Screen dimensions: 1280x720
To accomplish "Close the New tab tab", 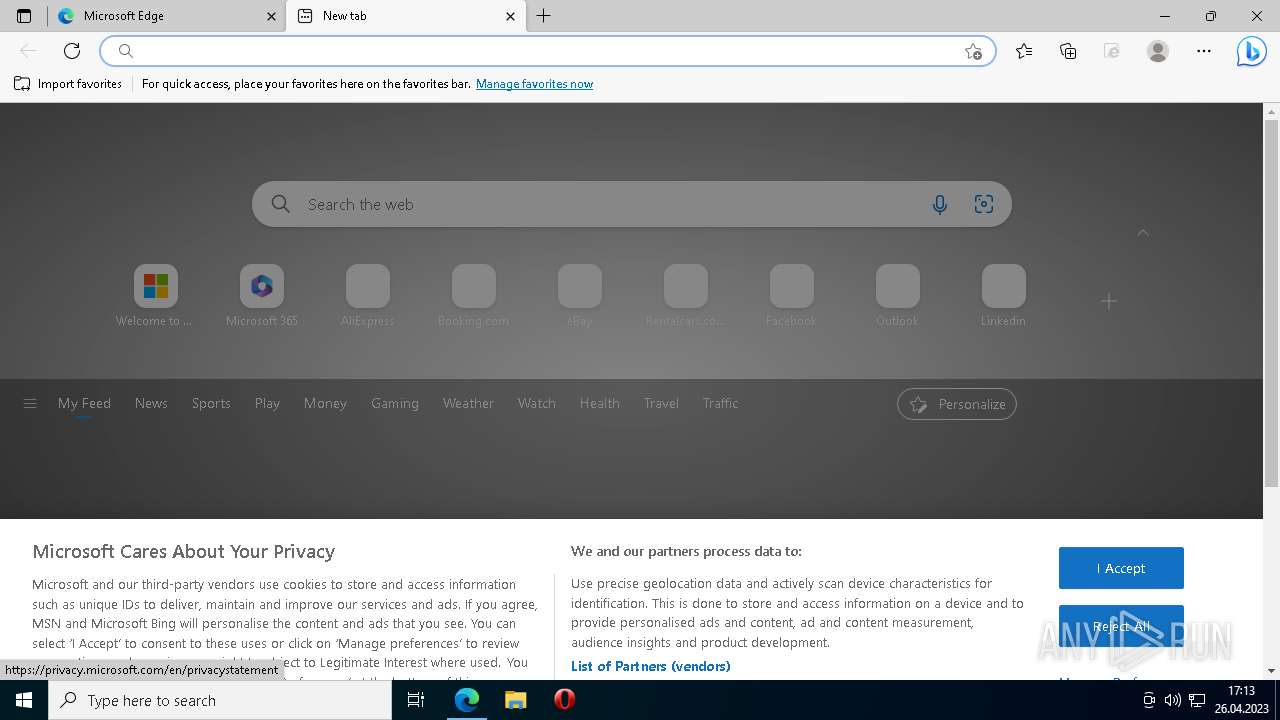I will click(510, 16).
